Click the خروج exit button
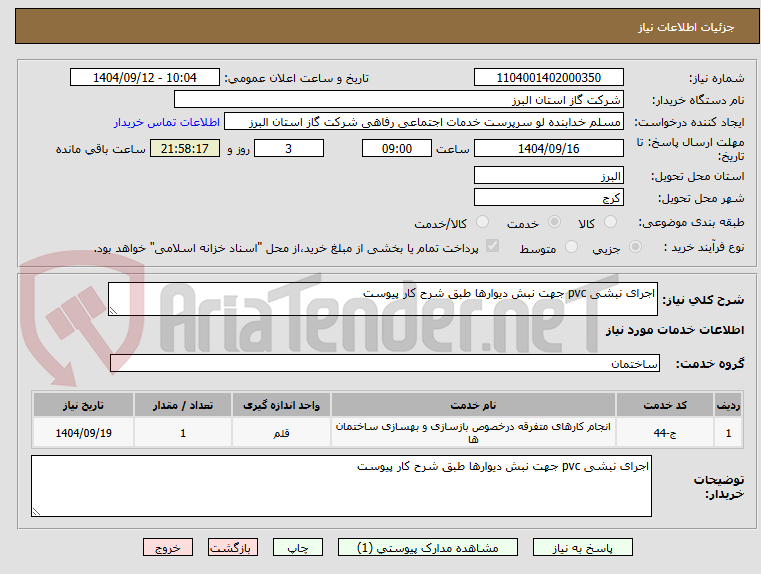The width and height of the screenshot is (761, 574). (x=167, y=547)
